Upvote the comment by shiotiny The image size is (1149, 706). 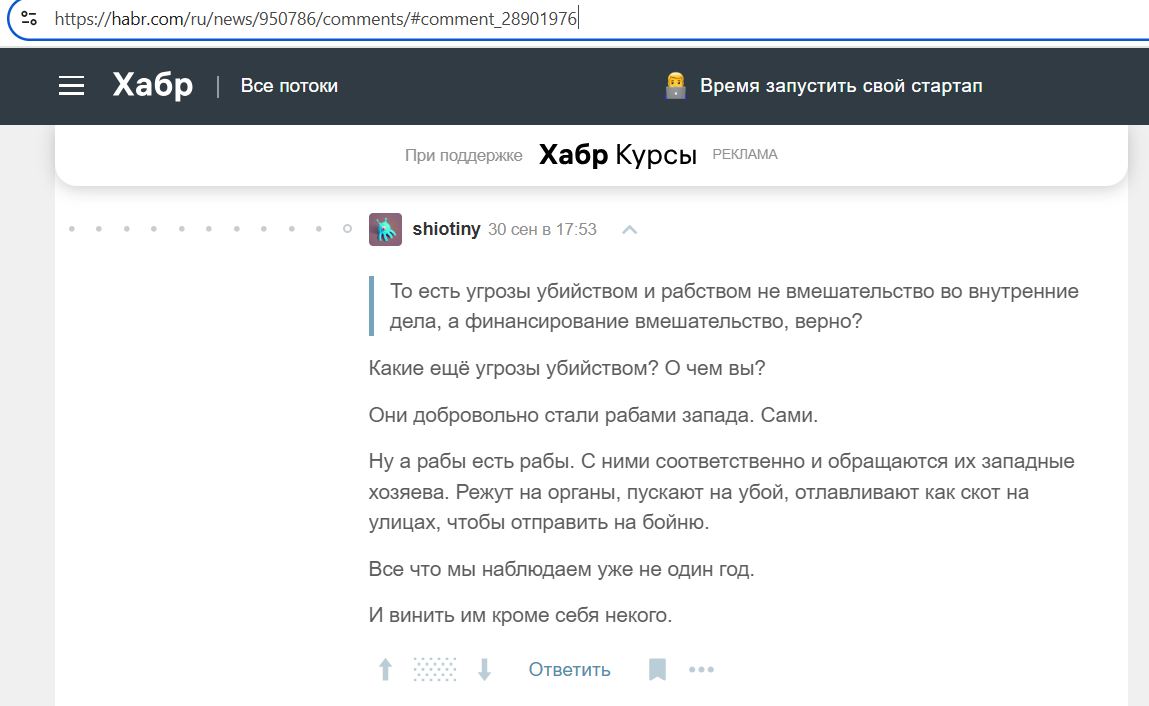(385, 669)
